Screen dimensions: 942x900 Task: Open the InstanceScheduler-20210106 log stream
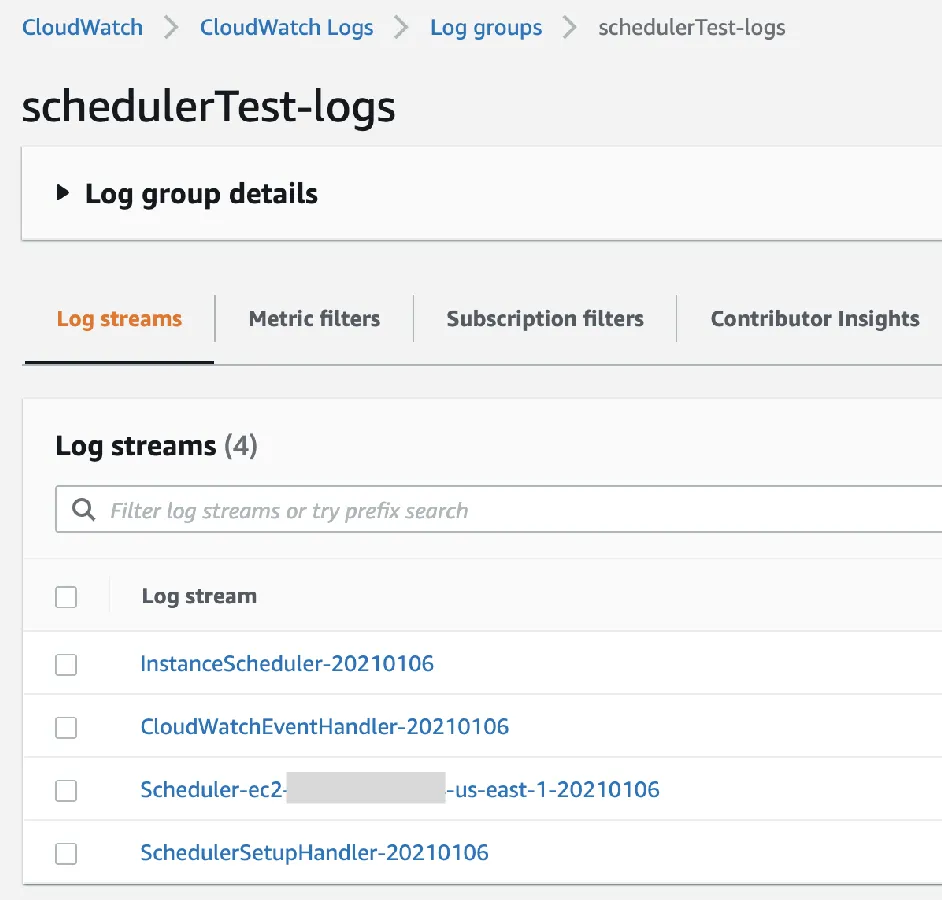pyautogui.click(x=287, y=663)
